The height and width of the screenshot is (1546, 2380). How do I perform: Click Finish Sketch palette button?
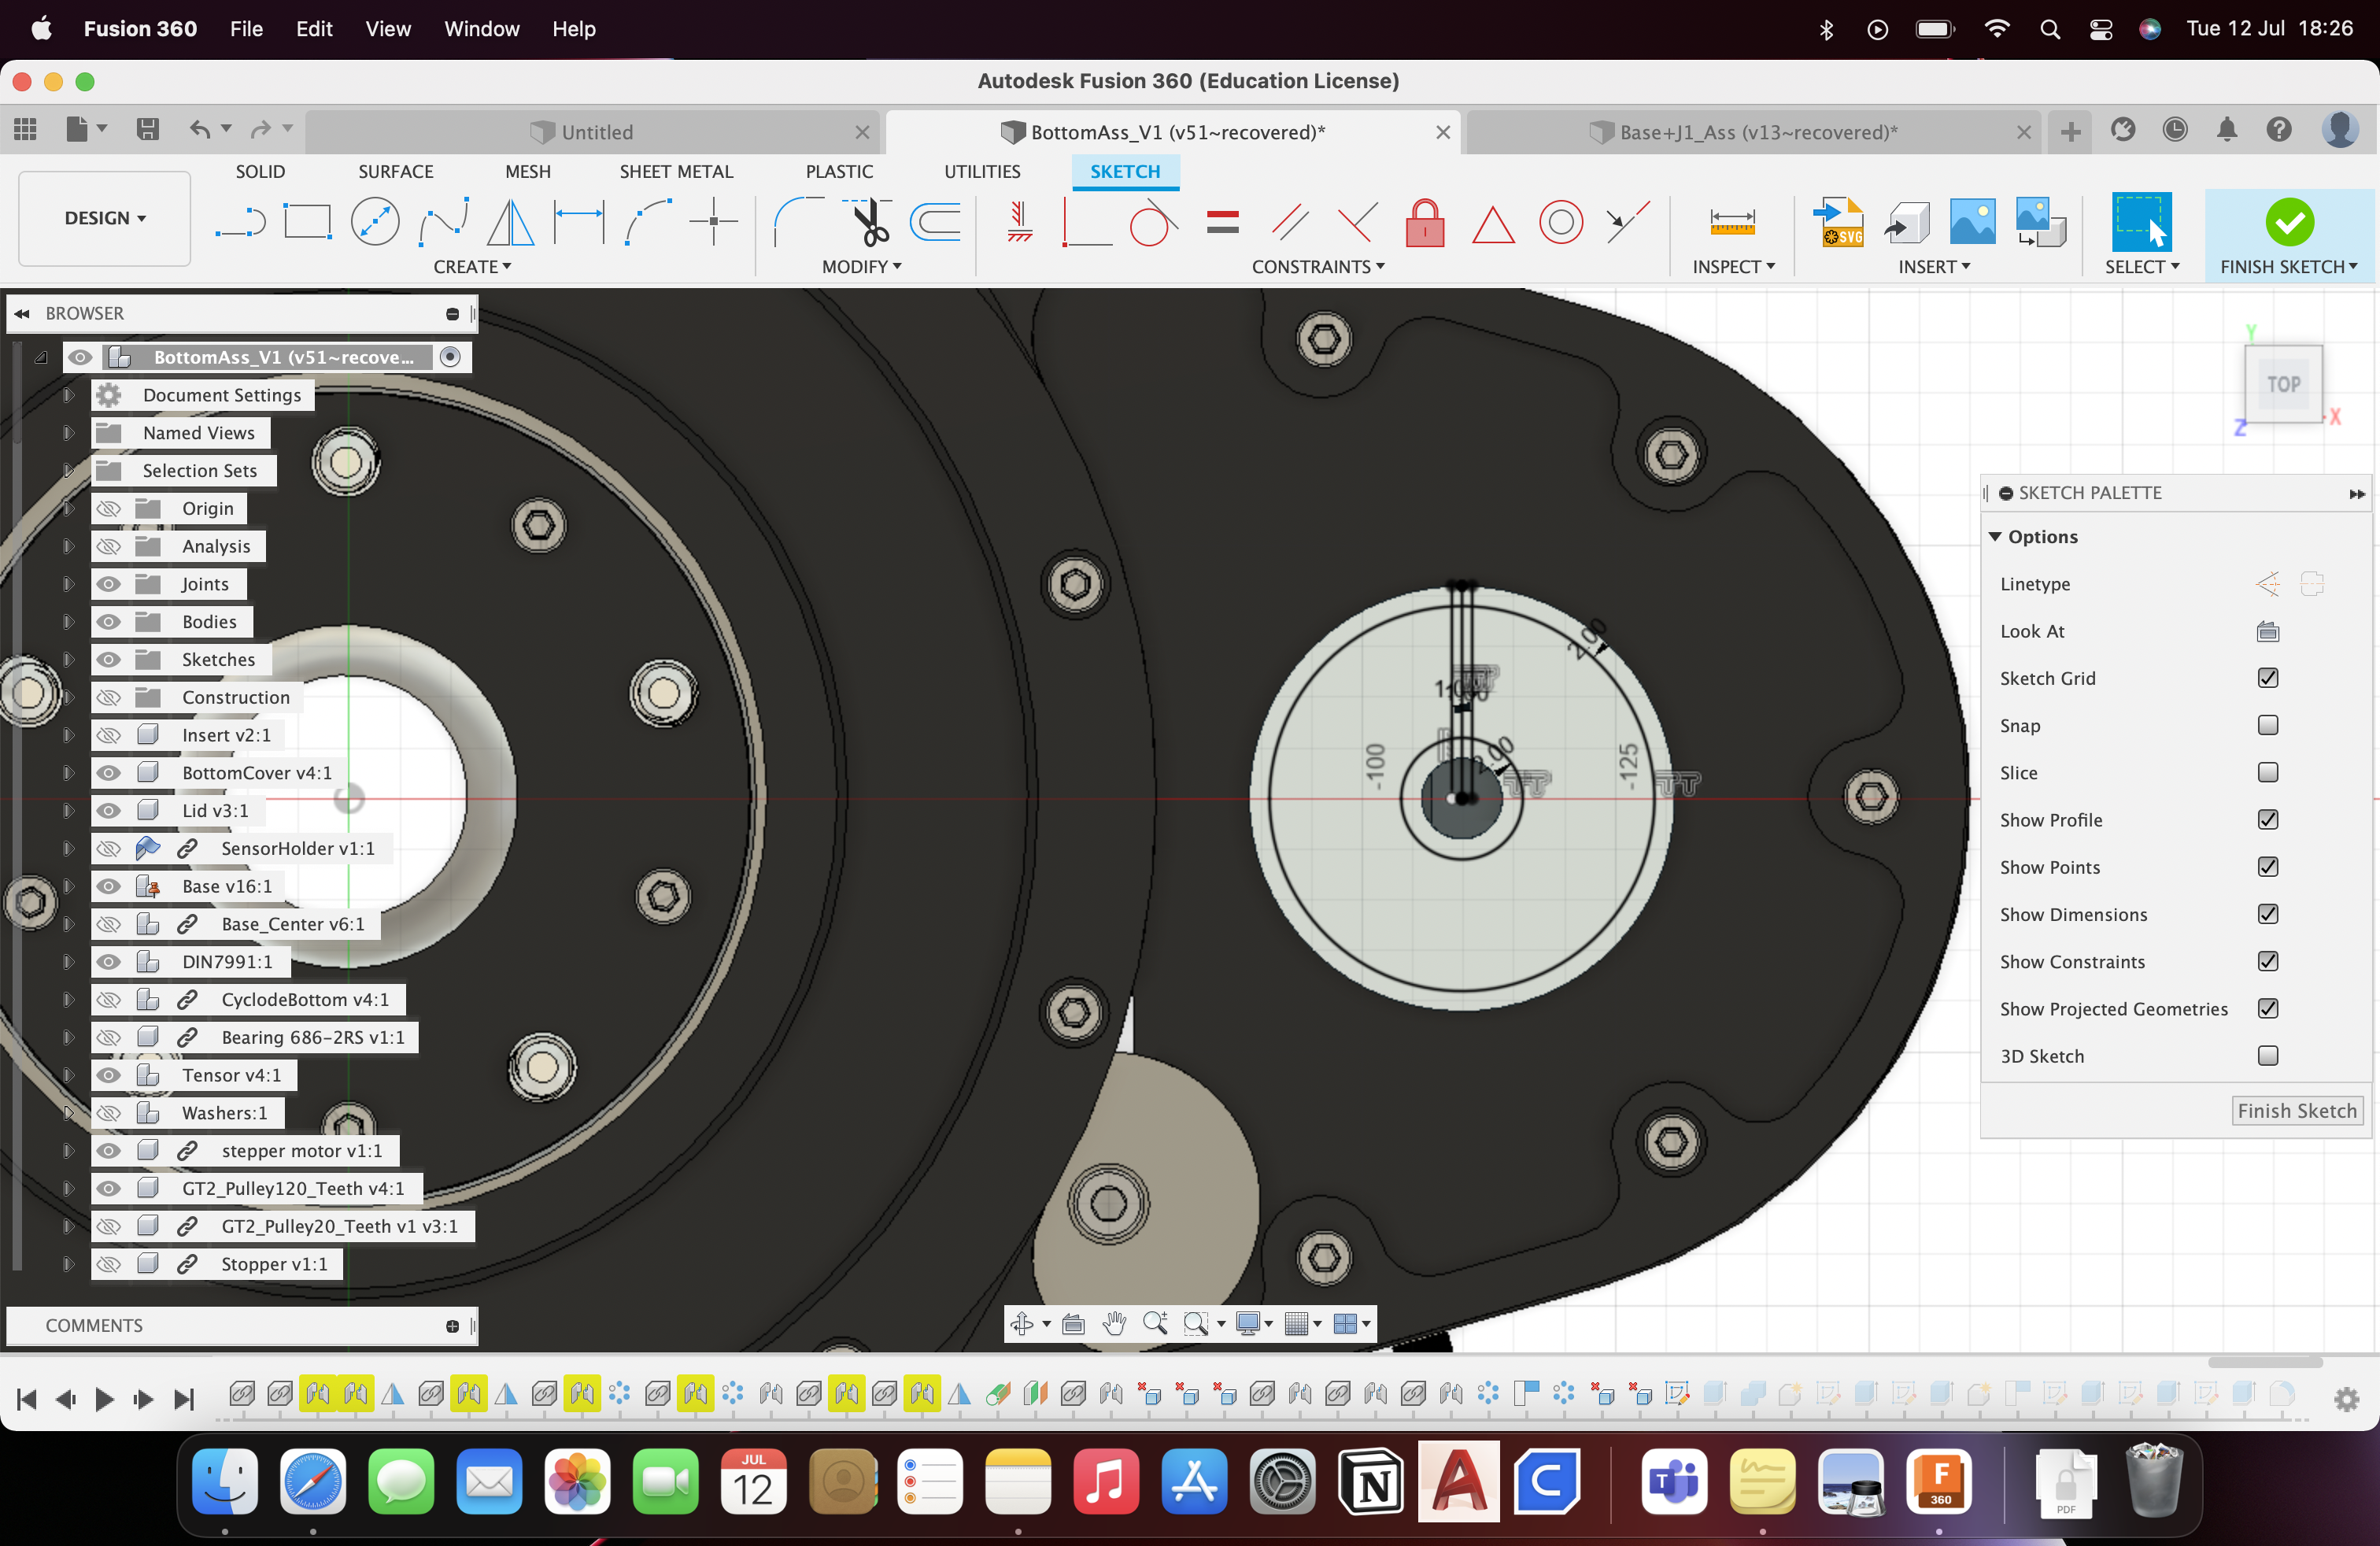coord(2293,1111)
